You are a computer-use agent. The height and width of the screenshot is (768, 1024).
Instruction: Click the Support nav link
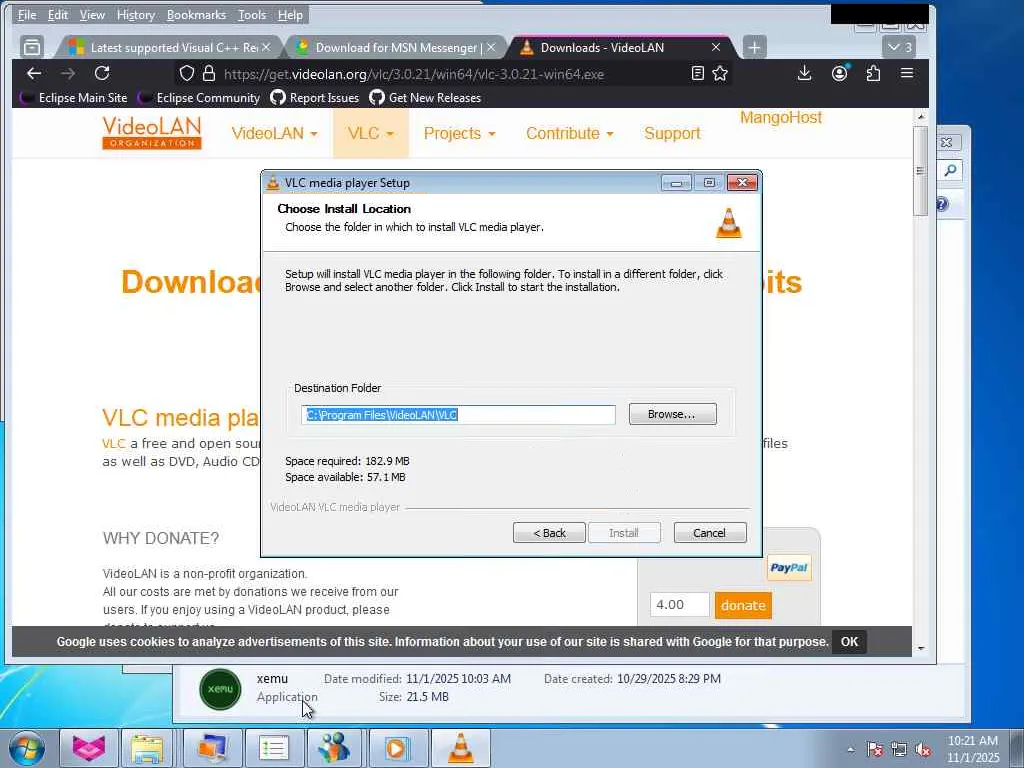click(x=672, y=133)
